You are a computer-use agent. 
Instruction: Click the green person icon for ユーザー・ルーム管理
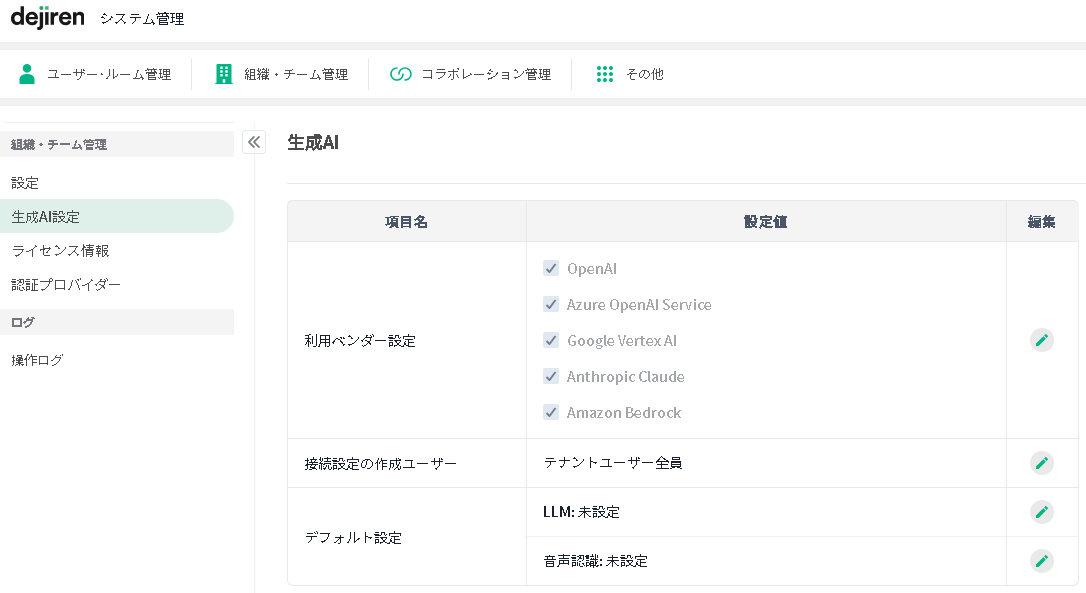click(27, 74)
